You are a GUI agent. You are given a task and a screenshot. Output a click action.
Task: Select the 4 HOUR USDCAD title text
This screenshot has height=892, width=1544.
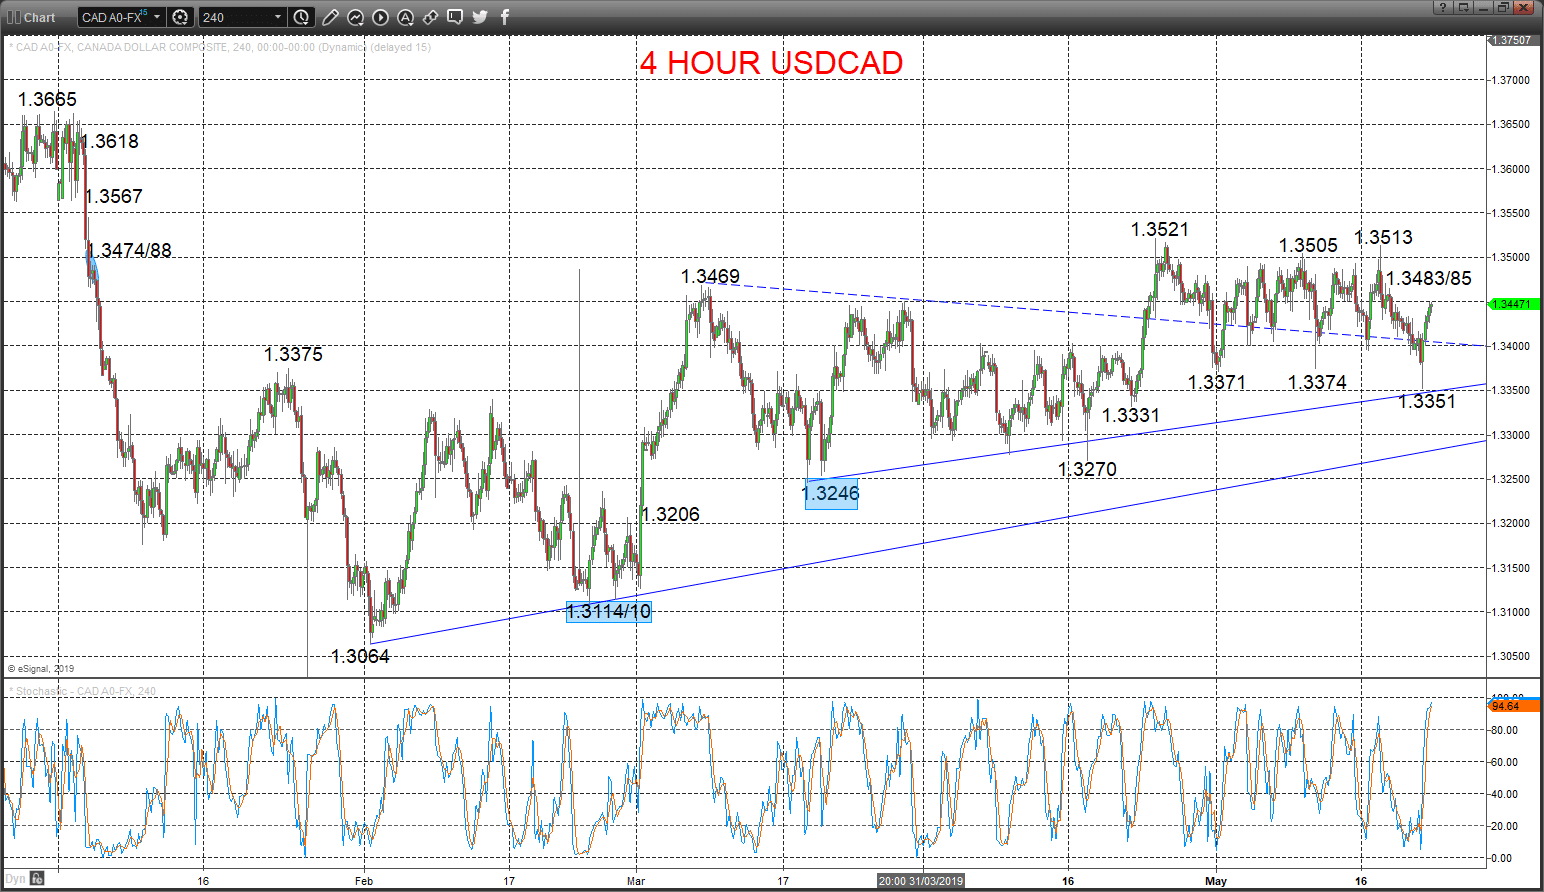point(771,63)
